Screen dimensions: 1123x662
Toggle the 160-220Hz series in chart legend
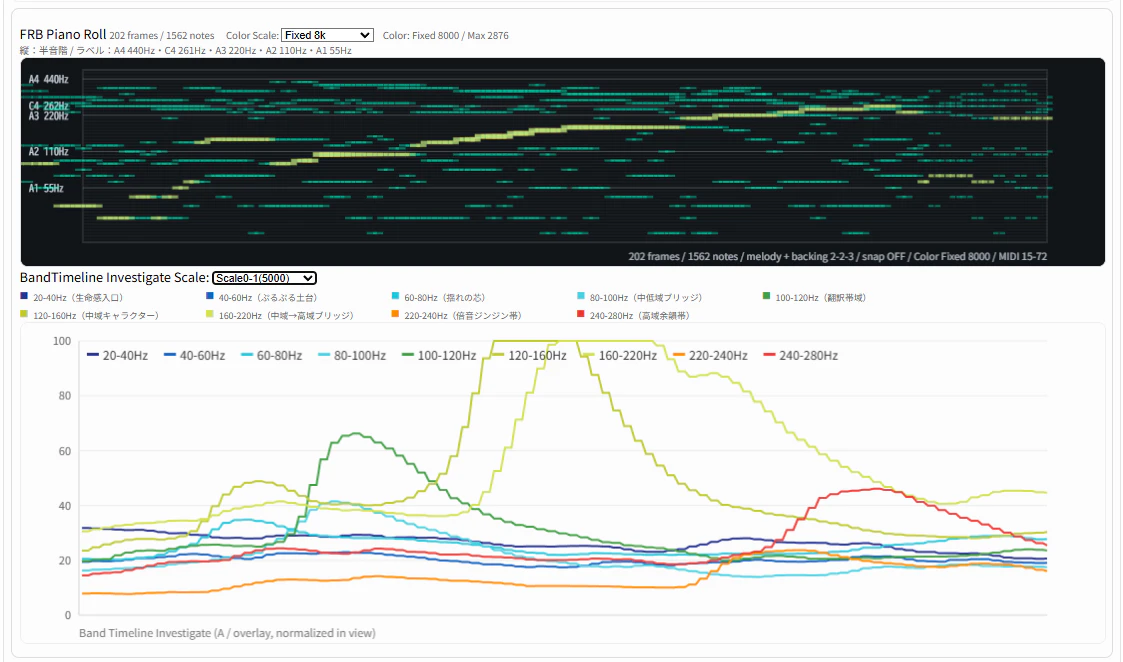click(620, 355)
